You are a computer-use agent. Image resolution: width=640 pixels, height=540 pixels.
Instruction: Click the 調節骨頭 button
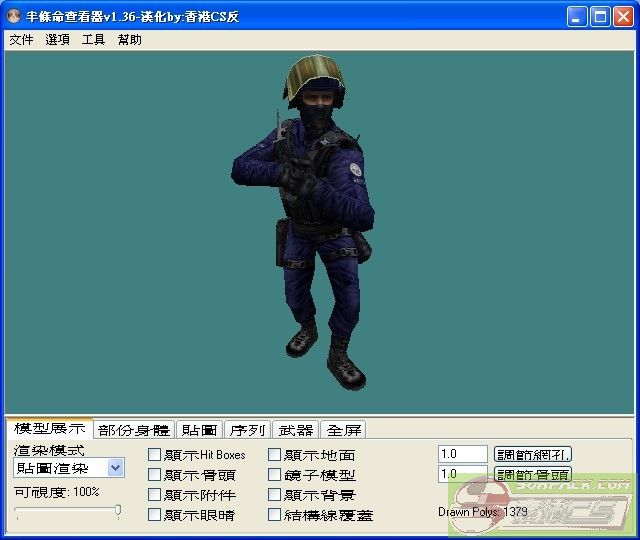(x=533, y=475)
